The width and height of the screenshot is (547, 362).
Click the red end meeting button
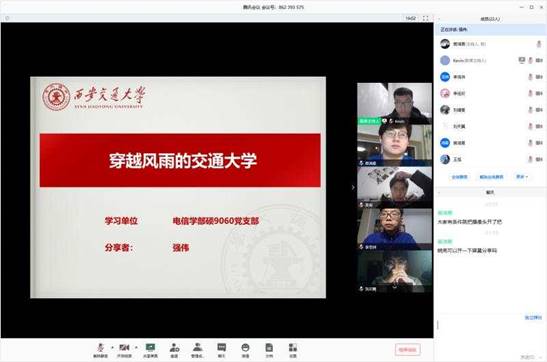(407, 349)
